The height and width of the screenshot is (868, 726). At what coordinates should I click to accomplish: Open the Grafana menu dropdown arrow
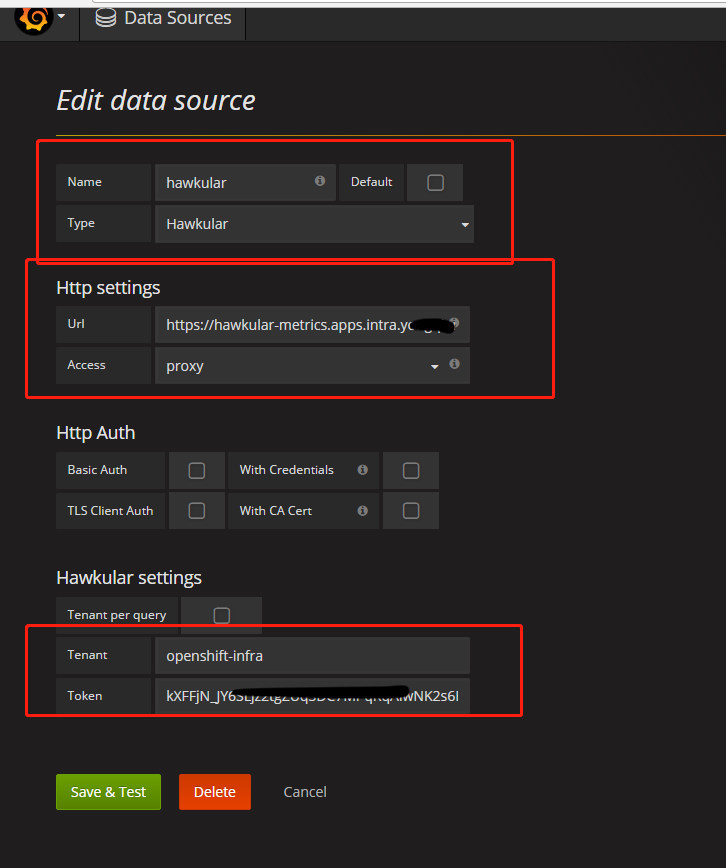62,18
